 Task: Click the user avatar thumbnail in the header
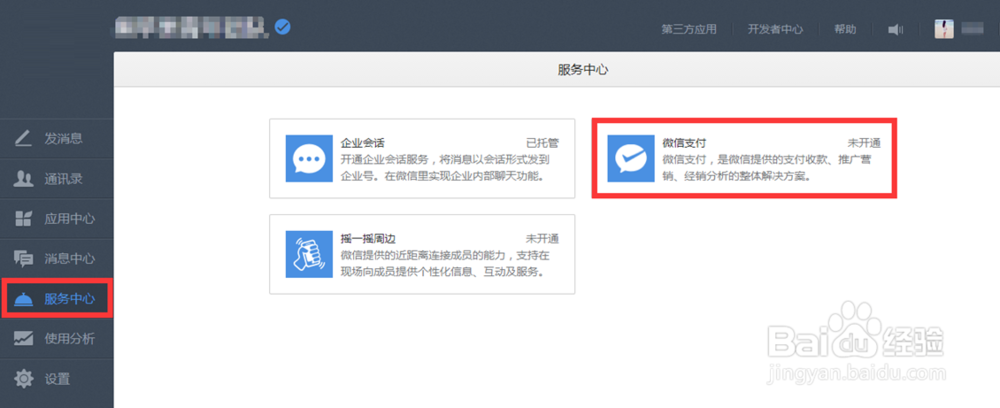944,29
